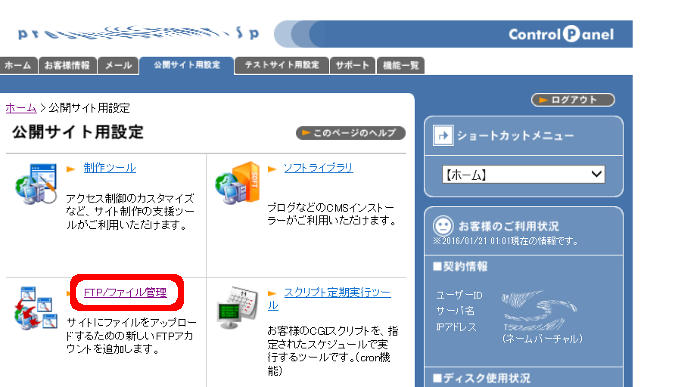Switch to the ホーム tab
700x387 pixels.
coord(18,66)
